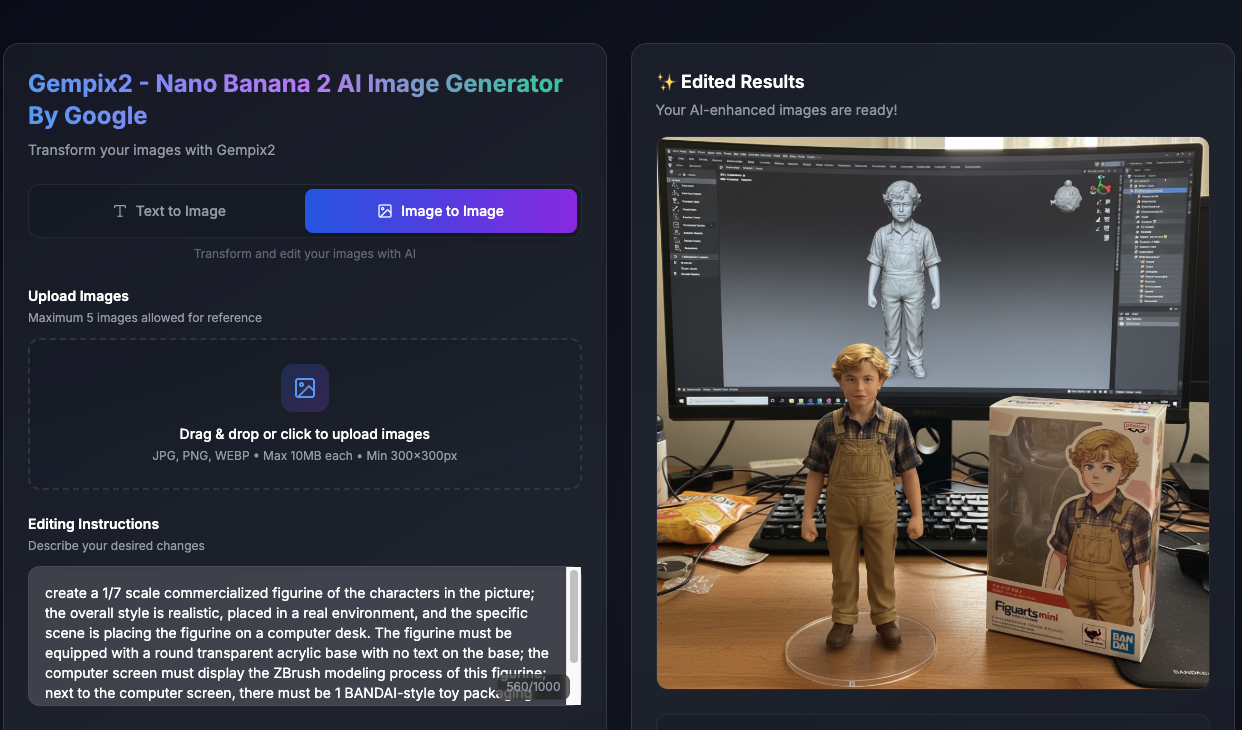Click the 560/1000 character counter badge
This screenshot has width=1242, height=730.
pos(531,687)
